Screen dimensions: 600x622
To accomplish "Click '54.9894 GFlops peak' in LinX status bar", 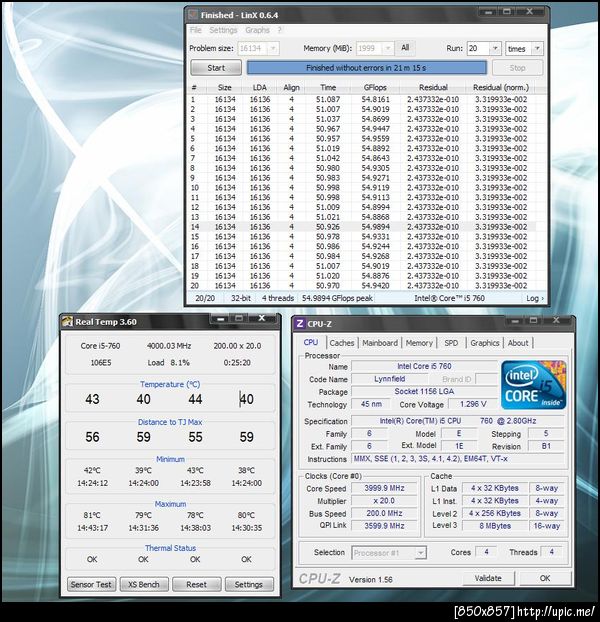I will [x=337, y=298].
